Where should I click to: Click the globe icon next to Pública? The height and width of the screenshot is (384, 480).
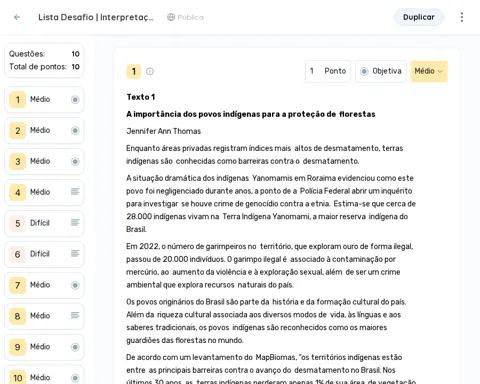(x=171, y=17)
